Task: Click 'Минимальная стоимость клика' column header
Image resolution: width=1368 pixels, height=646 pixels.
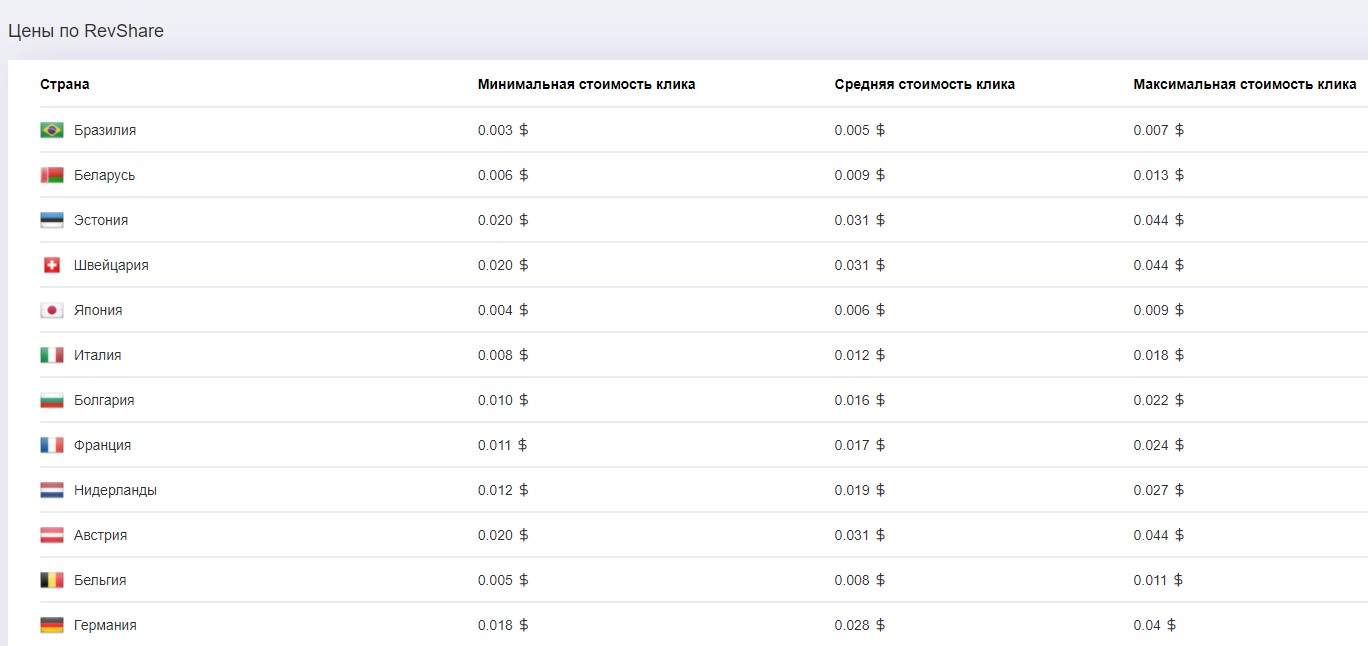Action: [x=586, y=84]
